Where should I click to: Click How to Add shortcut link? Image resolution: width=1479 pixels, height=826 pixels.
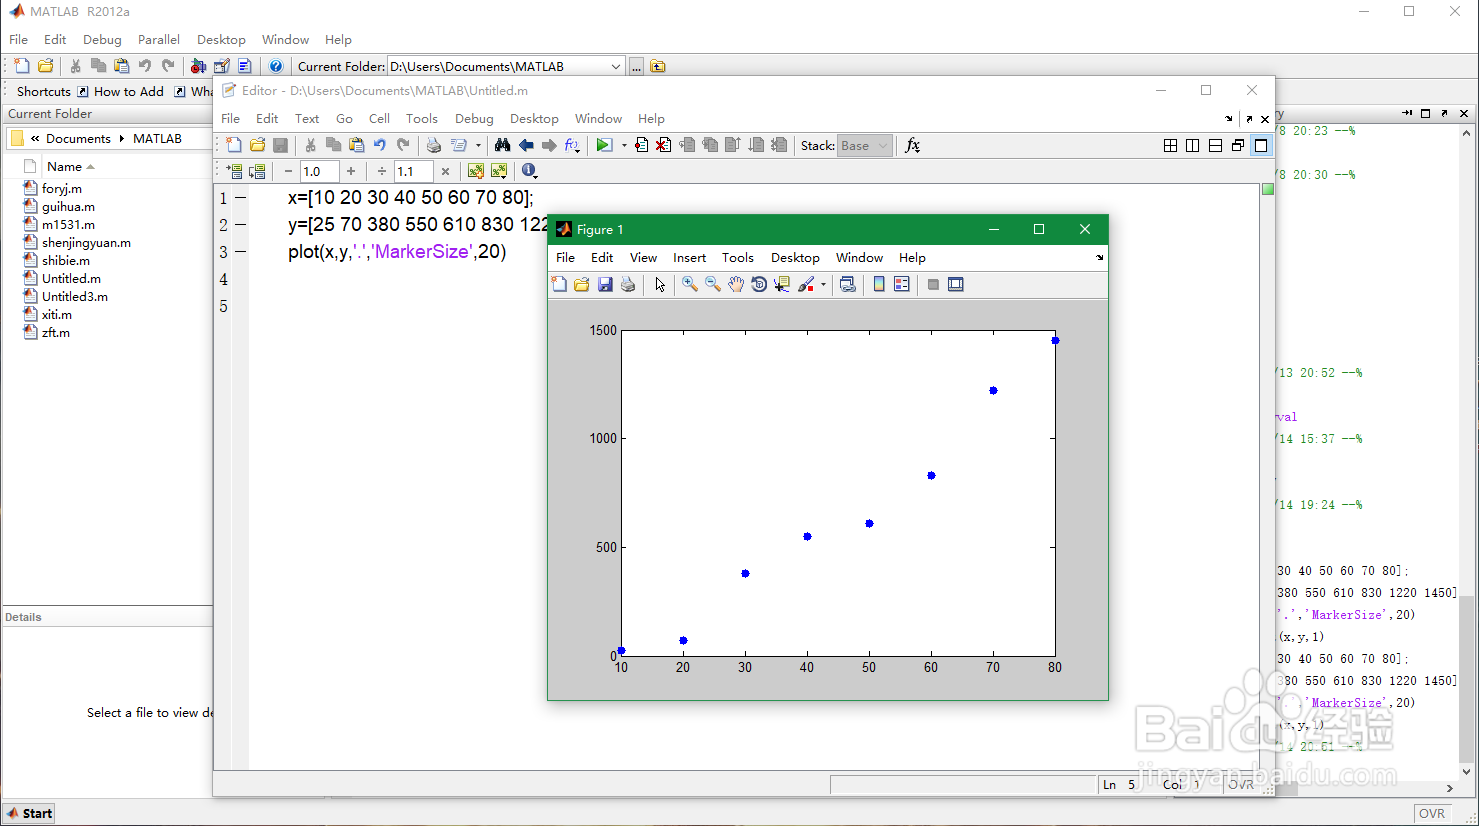[120, 91]
